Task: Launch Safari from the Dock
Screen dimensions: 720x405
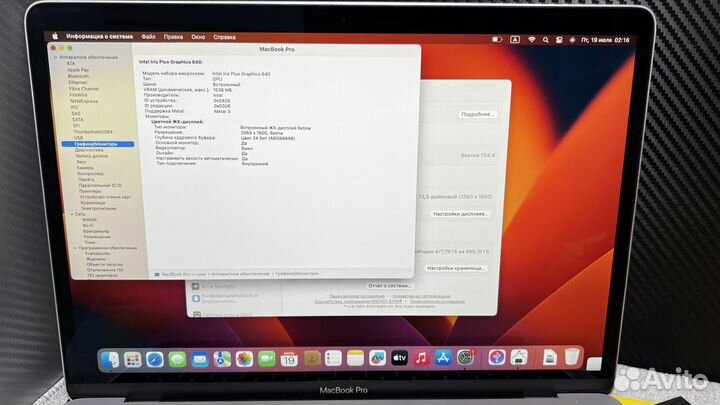Action: tap(155, 360)
